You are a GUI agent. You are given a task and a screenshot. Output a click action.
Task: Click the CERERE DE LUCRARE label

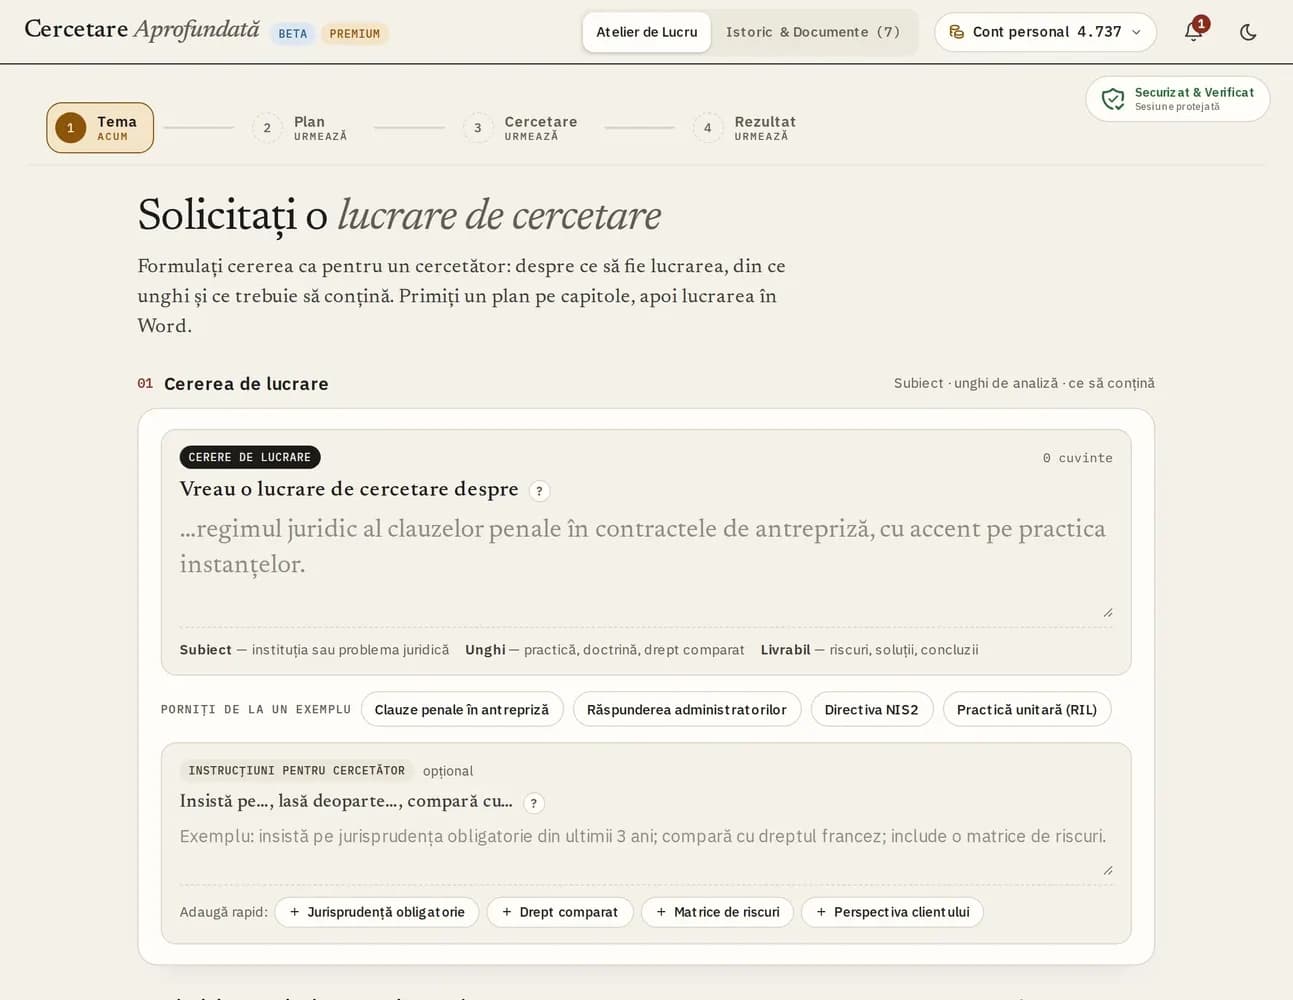tap(250, 457)
